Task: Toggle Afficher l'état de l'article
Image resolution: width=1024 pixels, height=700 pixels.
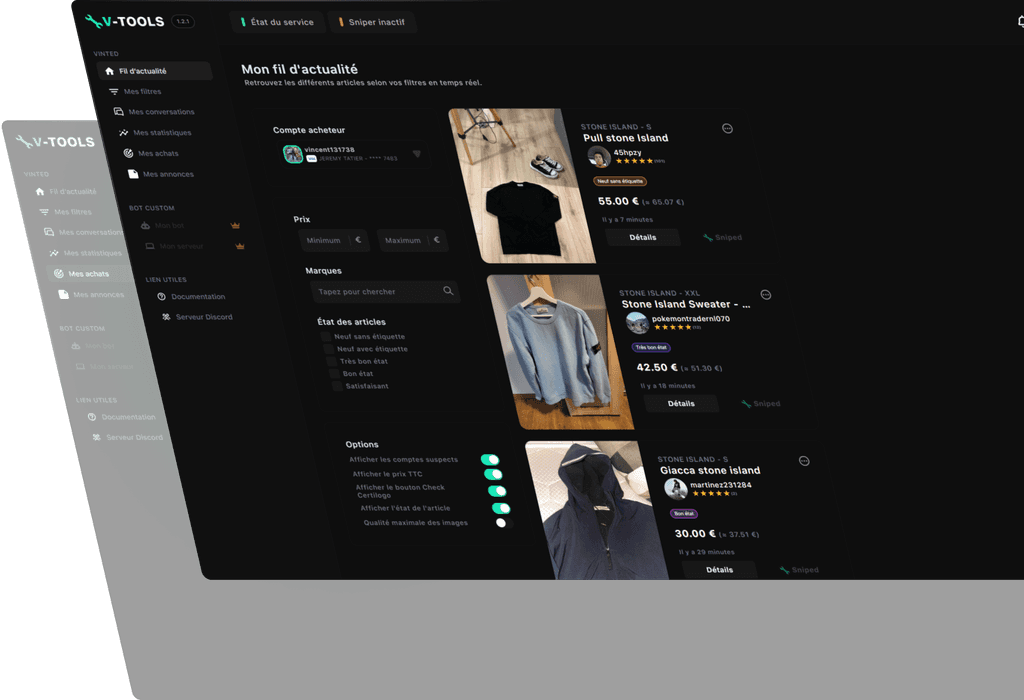Action: pos(501,508)
